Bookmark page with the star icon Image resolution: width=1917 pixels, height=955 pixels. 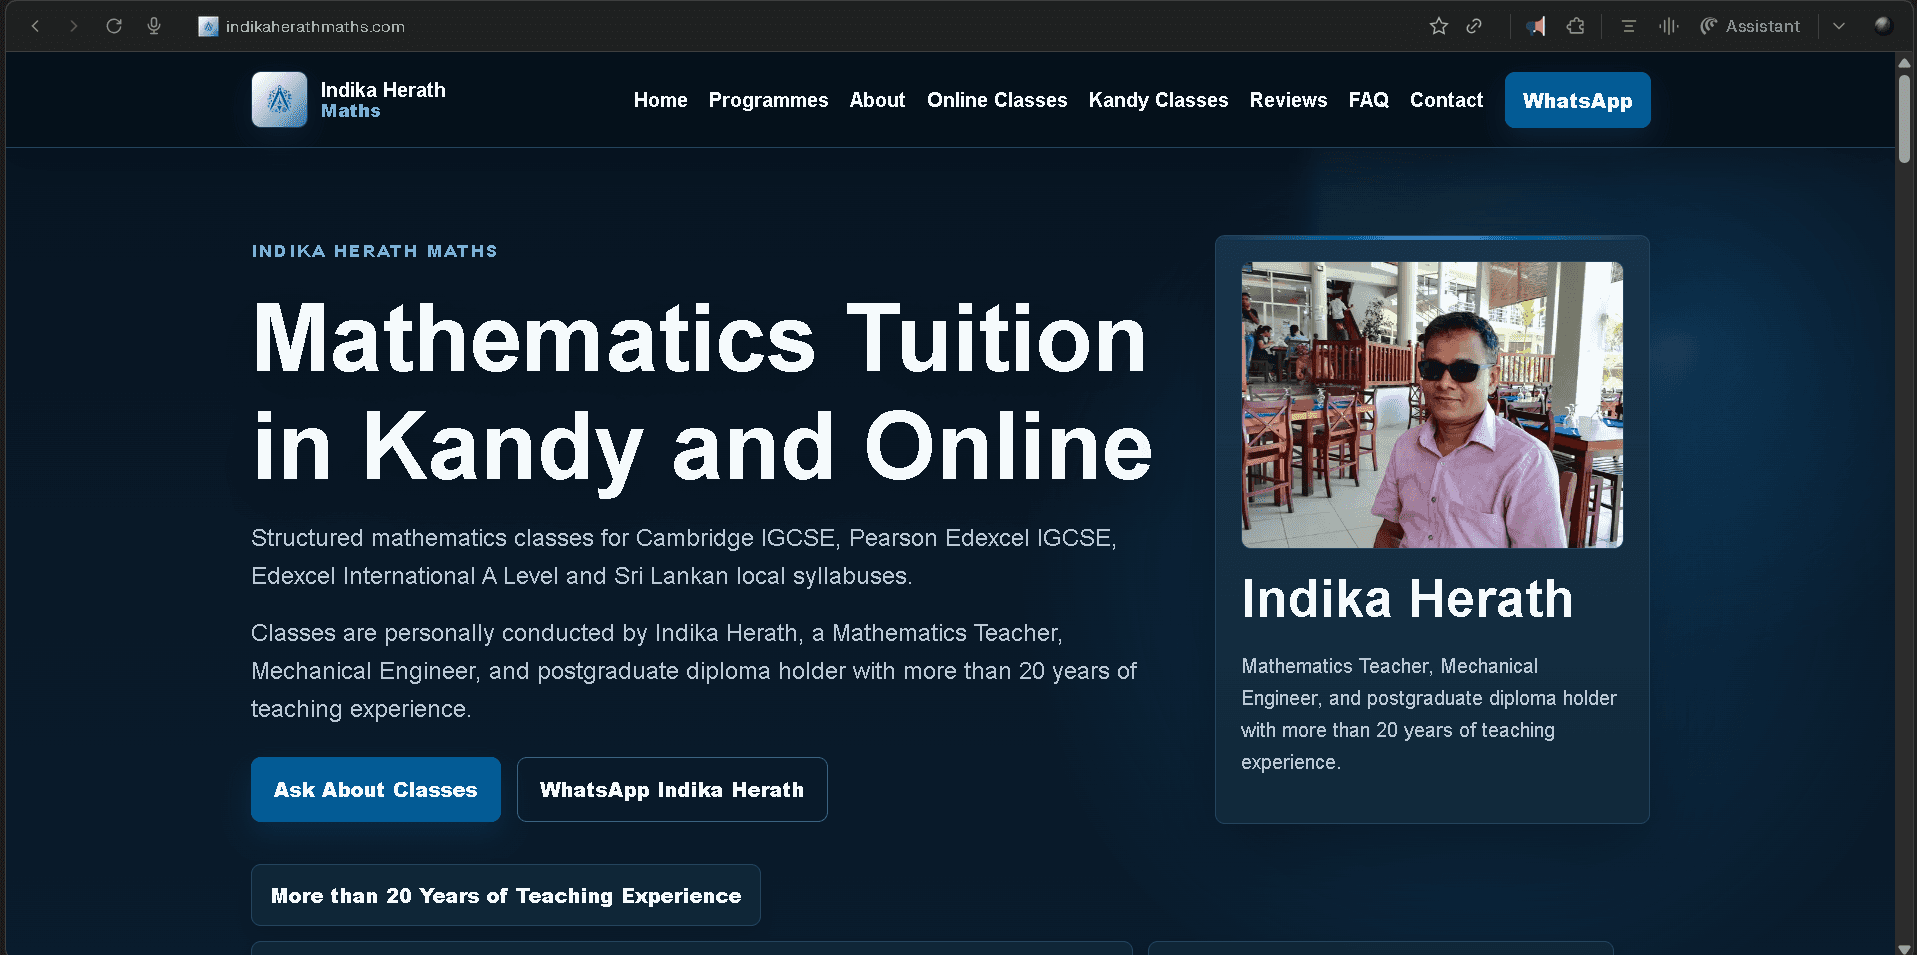pos(1439,26)
